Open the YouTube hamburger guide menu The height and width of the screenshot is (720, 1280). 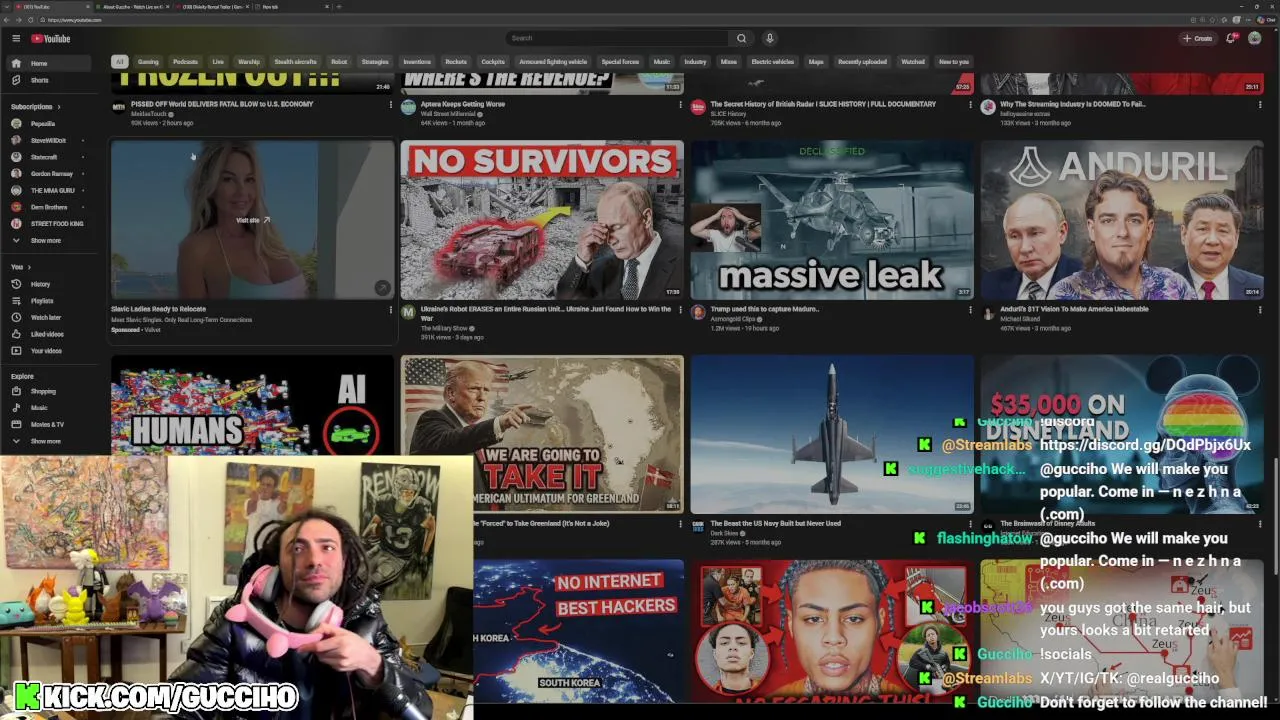click(x=16, y=38)
